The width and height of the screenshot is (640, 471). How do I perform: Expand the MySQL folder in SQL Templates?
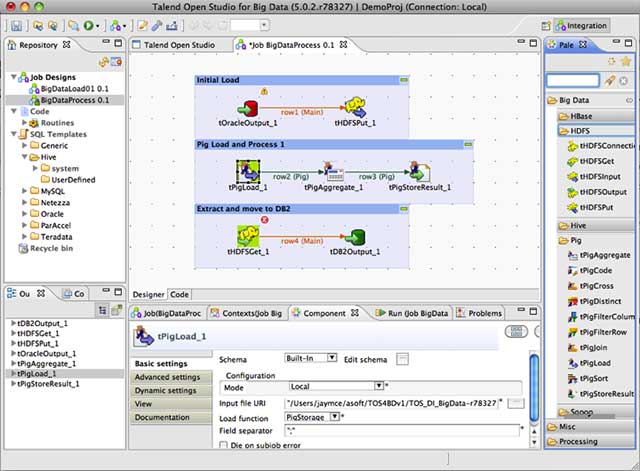tap(26, 190)
